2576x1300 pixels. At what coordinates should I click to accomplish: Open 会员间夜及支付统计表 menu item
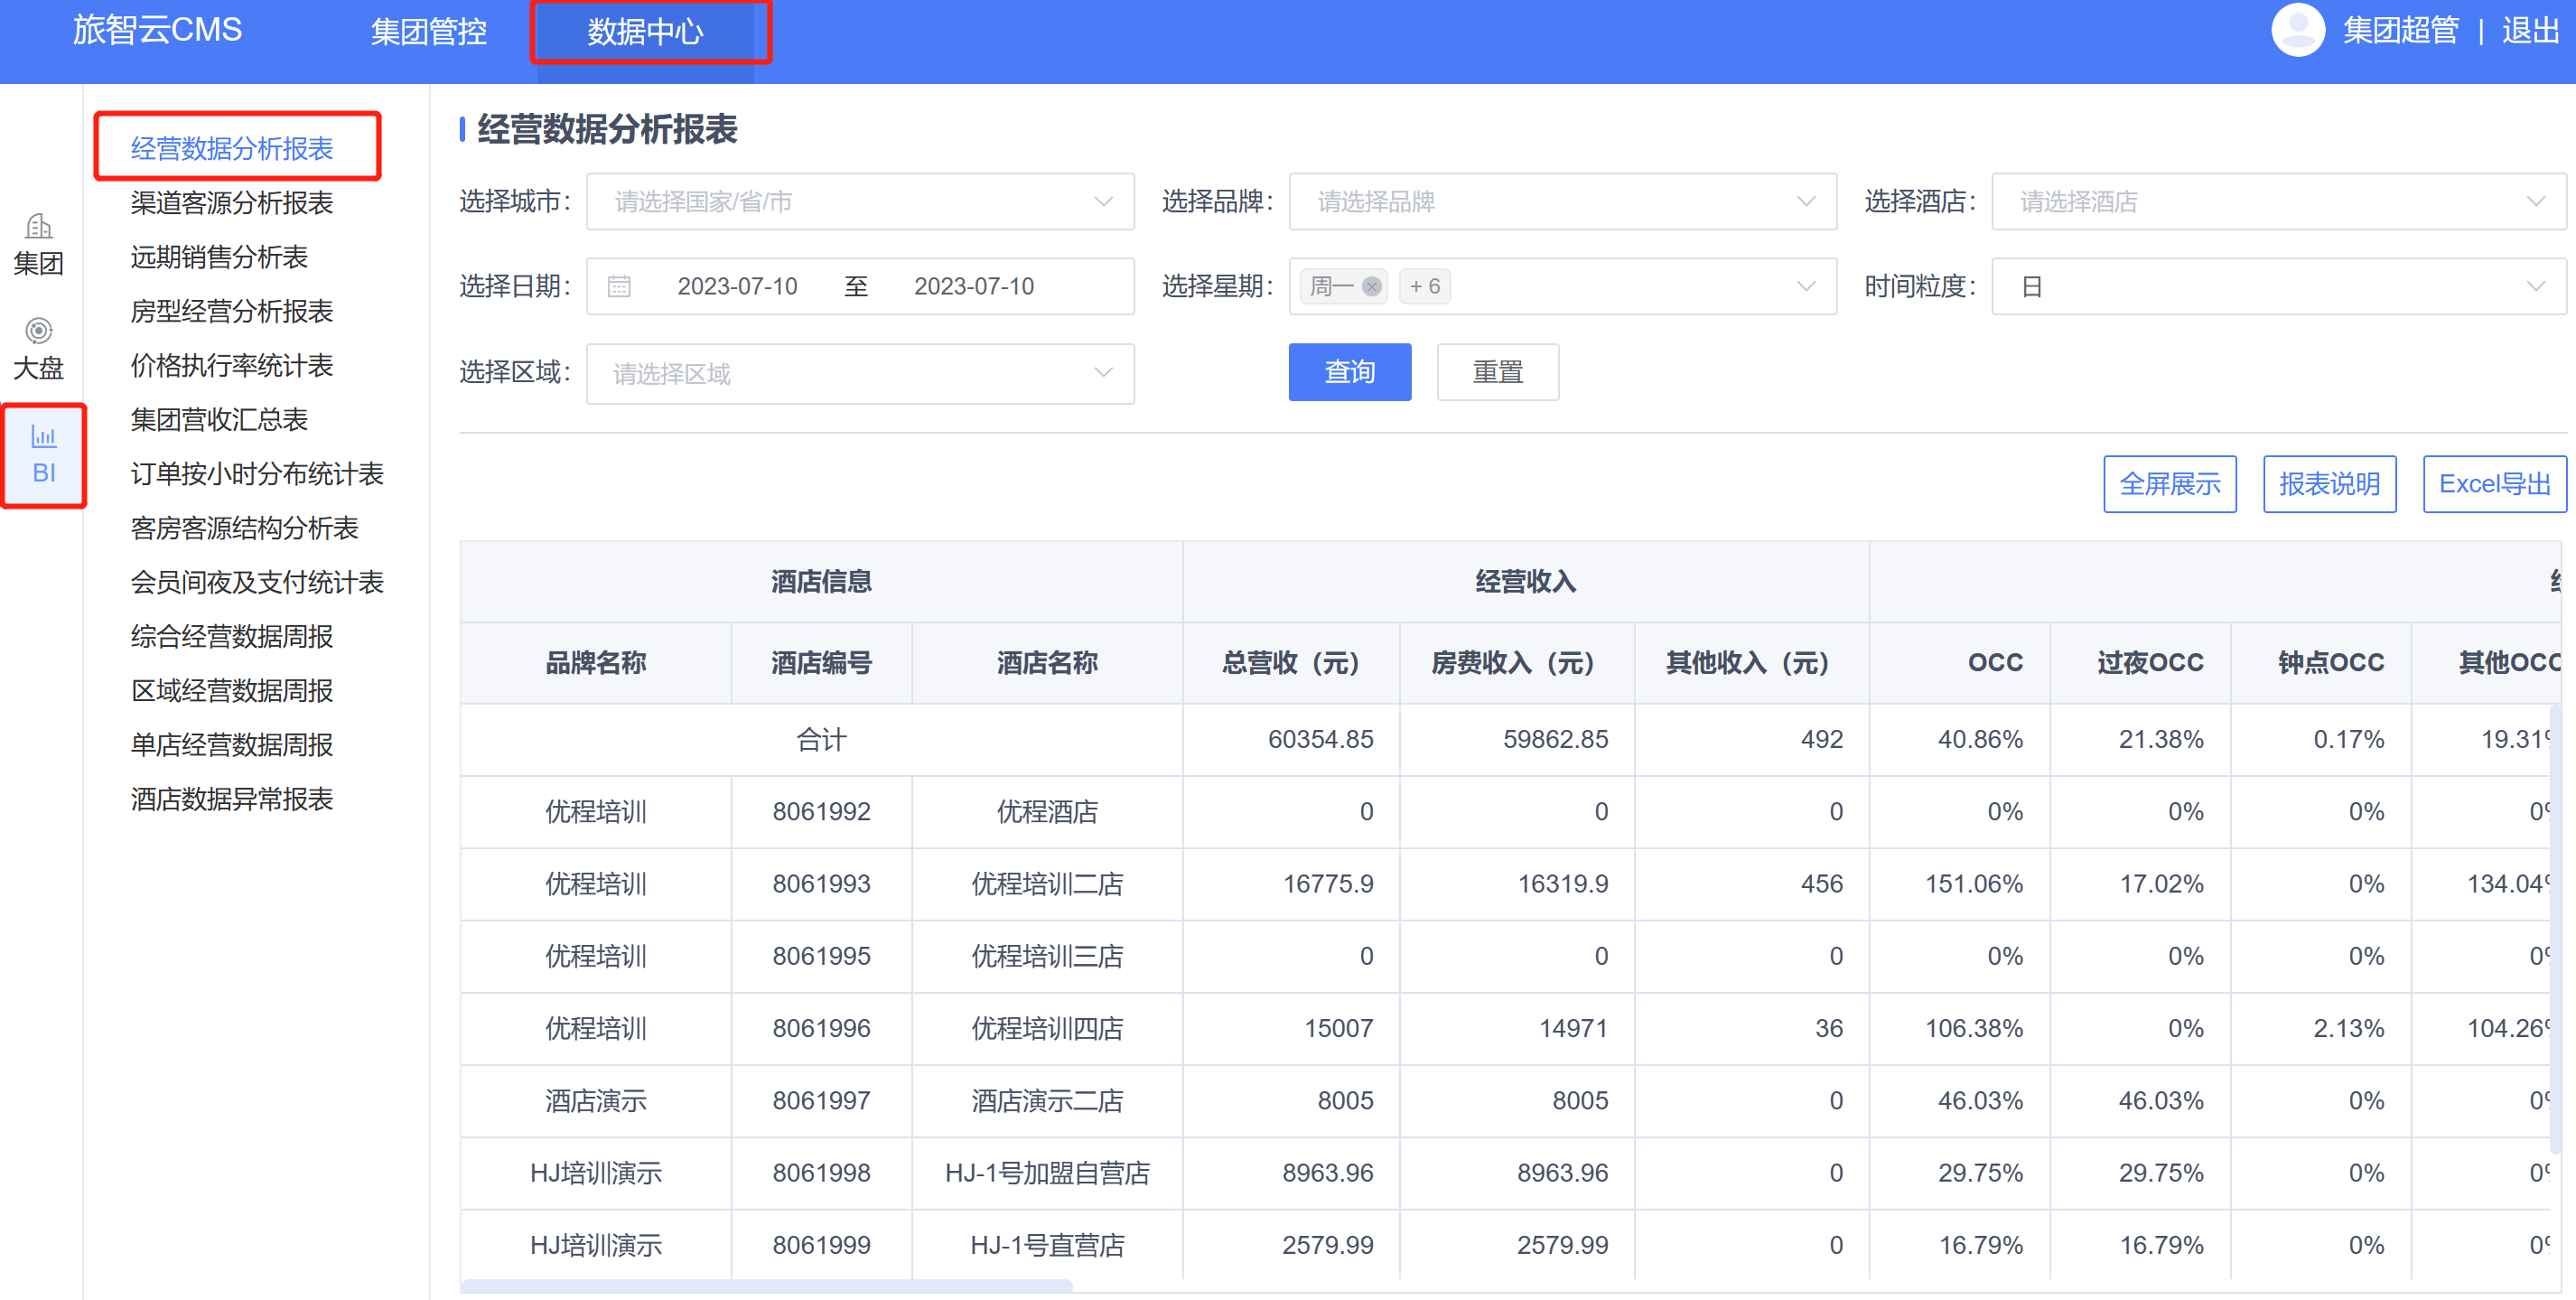tap(257, 582)
